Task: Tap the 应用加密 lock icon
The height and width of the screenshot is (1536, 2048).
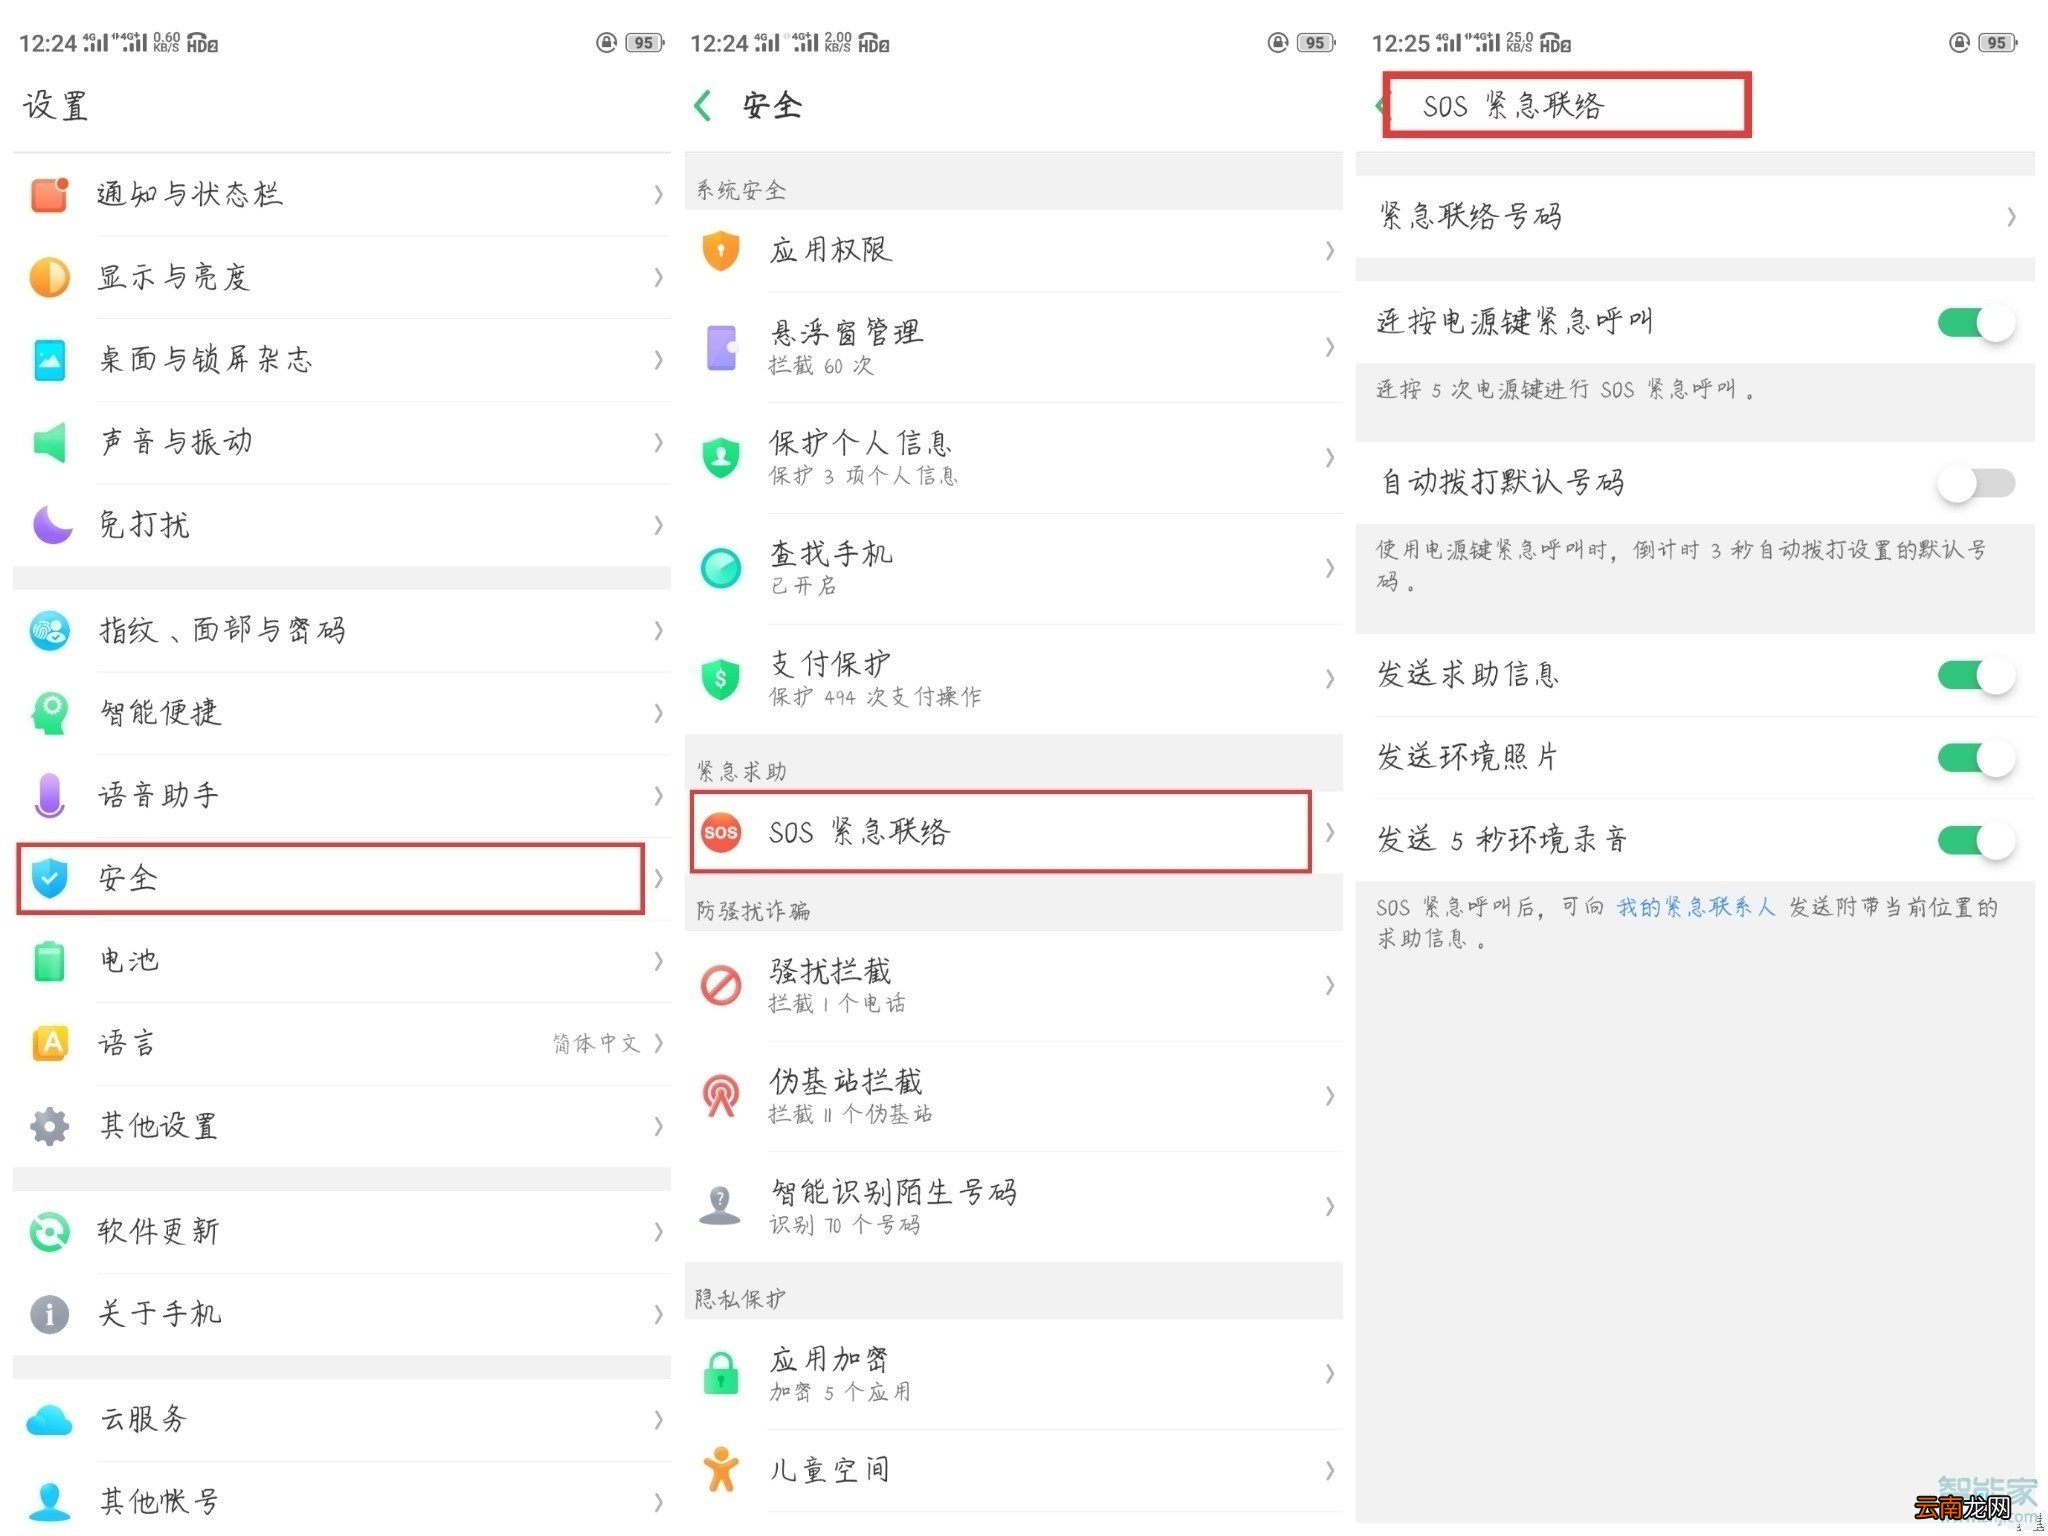Action: (x=721, y=1373)
